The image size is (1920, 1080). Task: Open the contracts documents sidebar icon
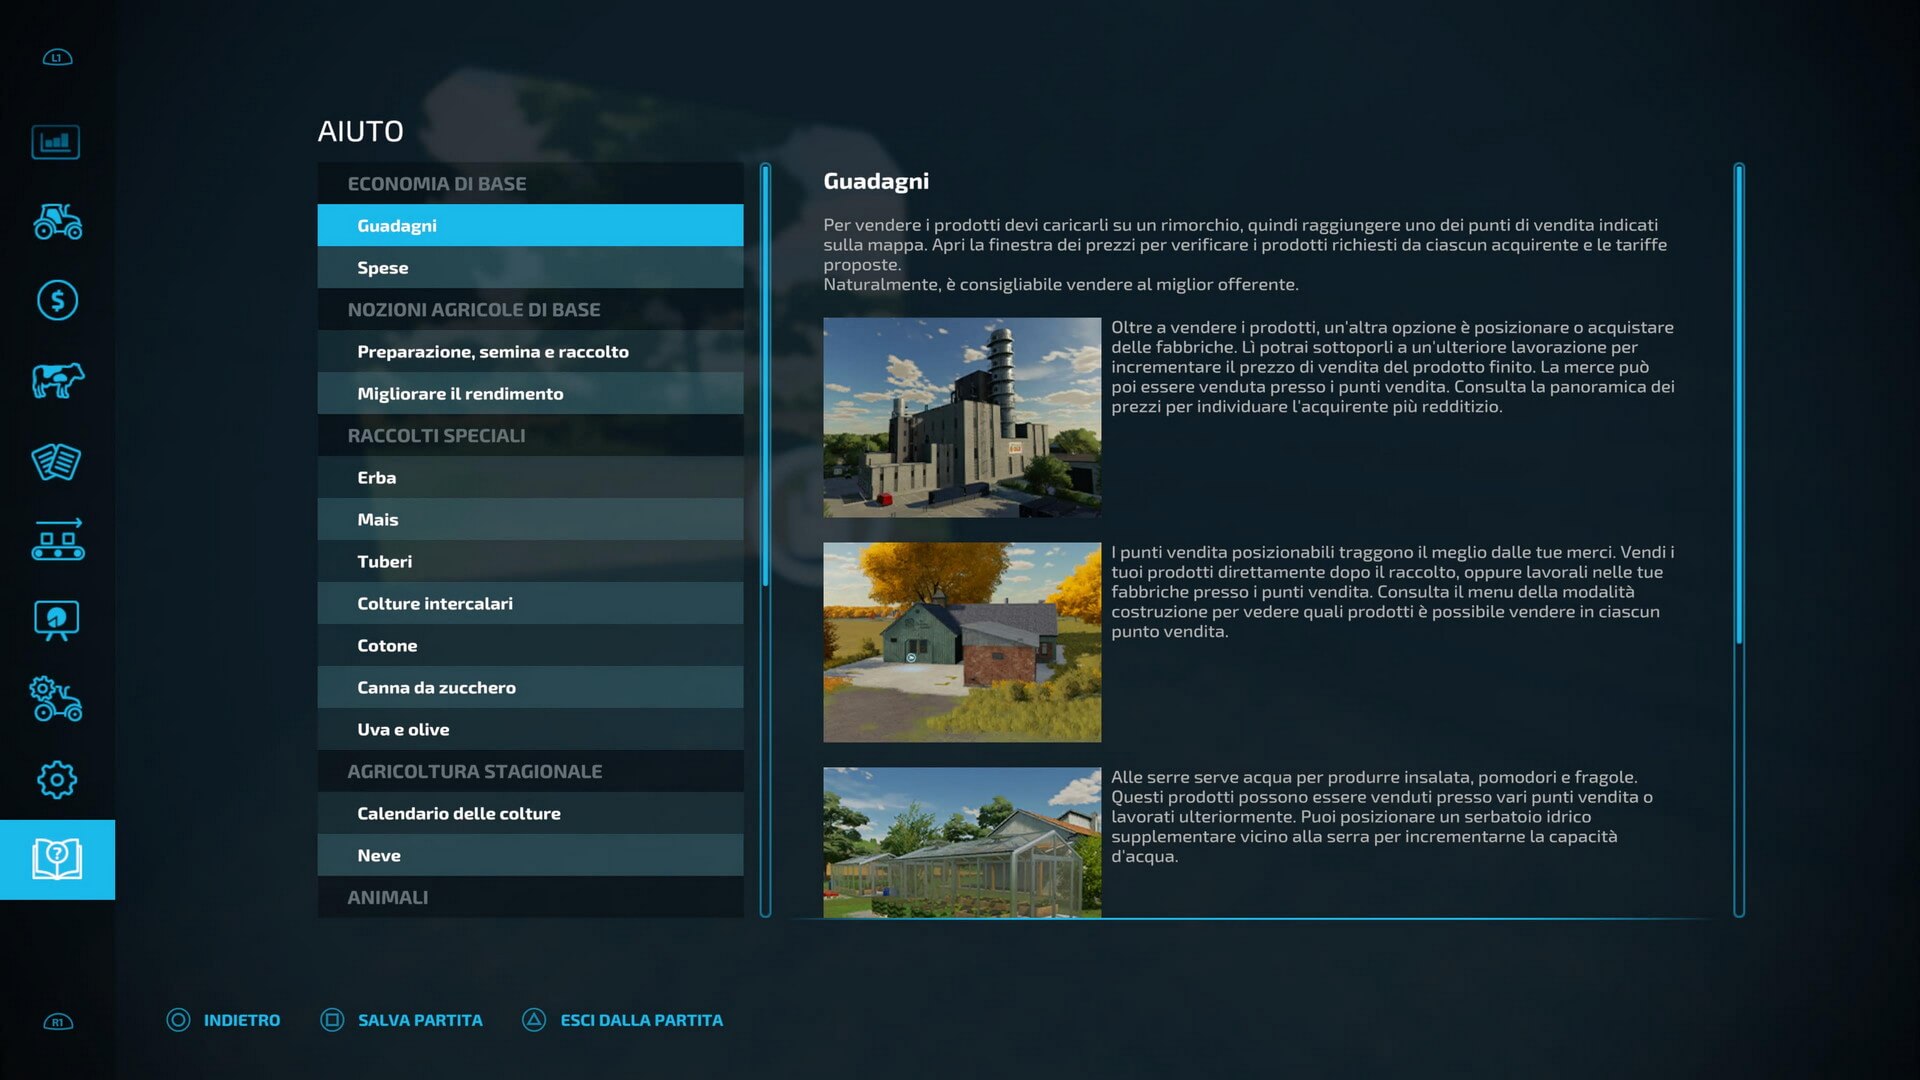tap(56, 461)
